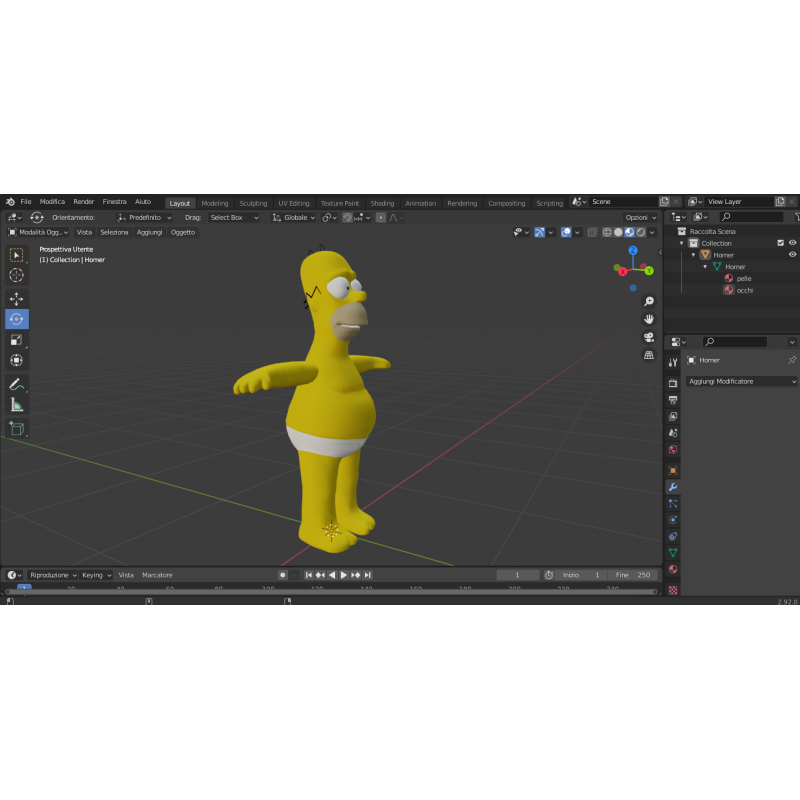
Task: Toggle the magnet snapping icon
Action: click(x=348, y=218)
